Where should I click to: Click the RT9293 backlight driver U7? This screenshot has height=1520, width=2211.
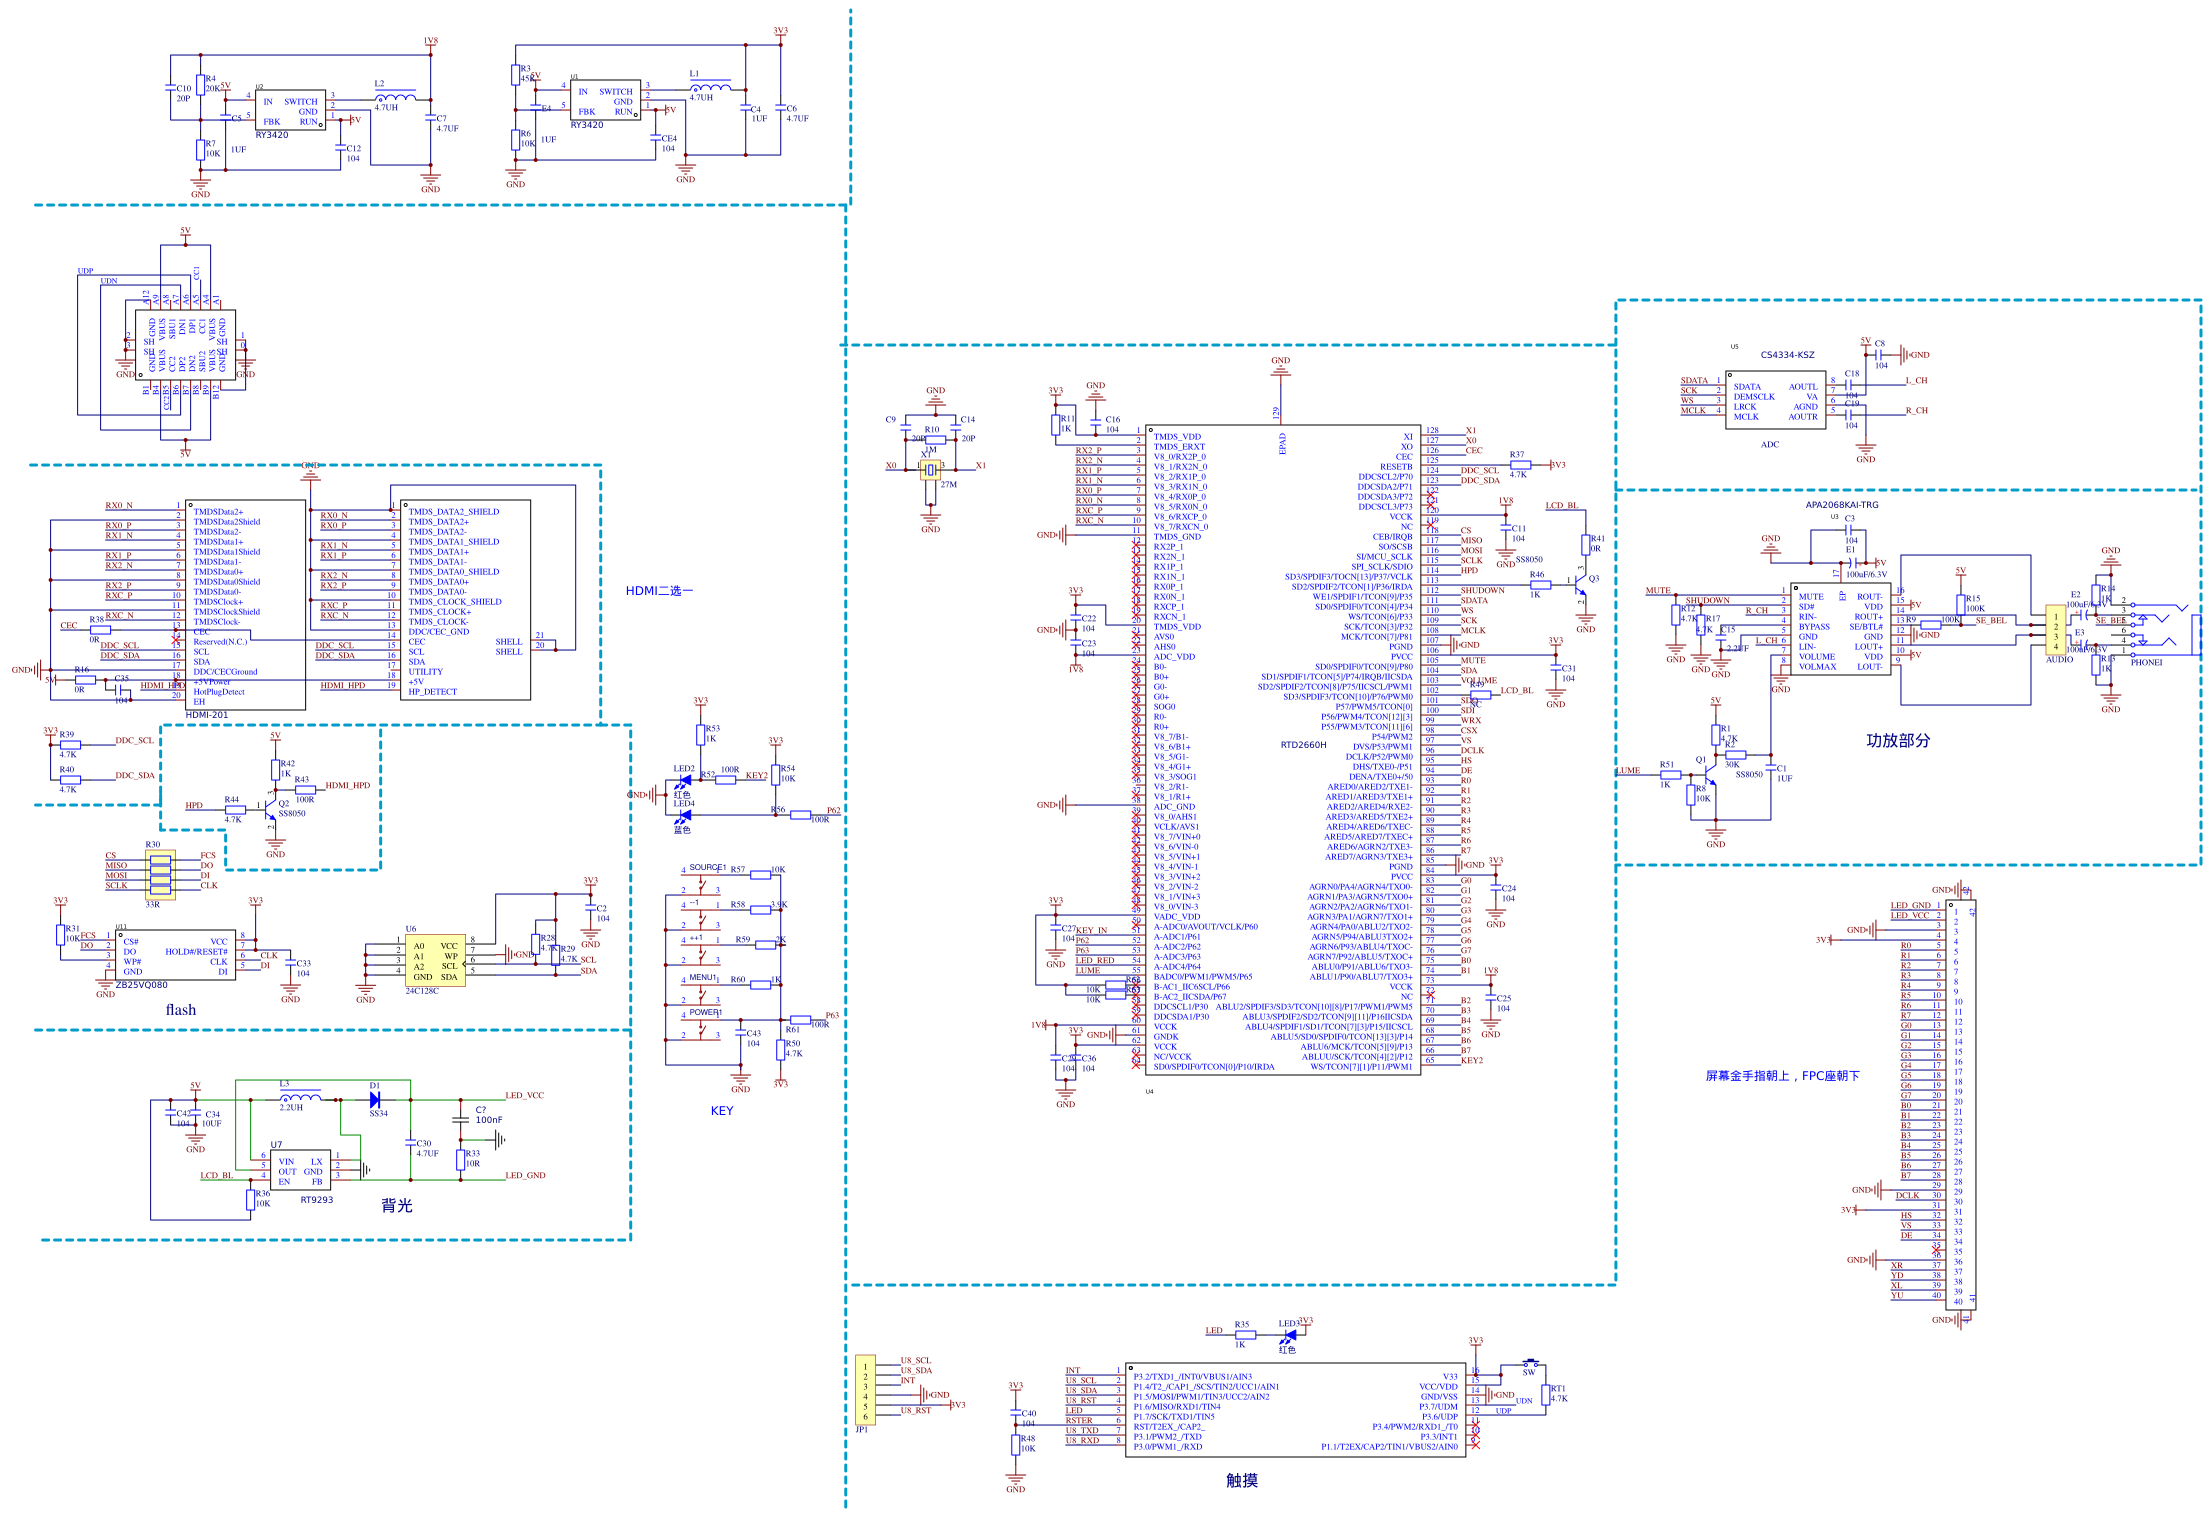tap(300, 1169)
